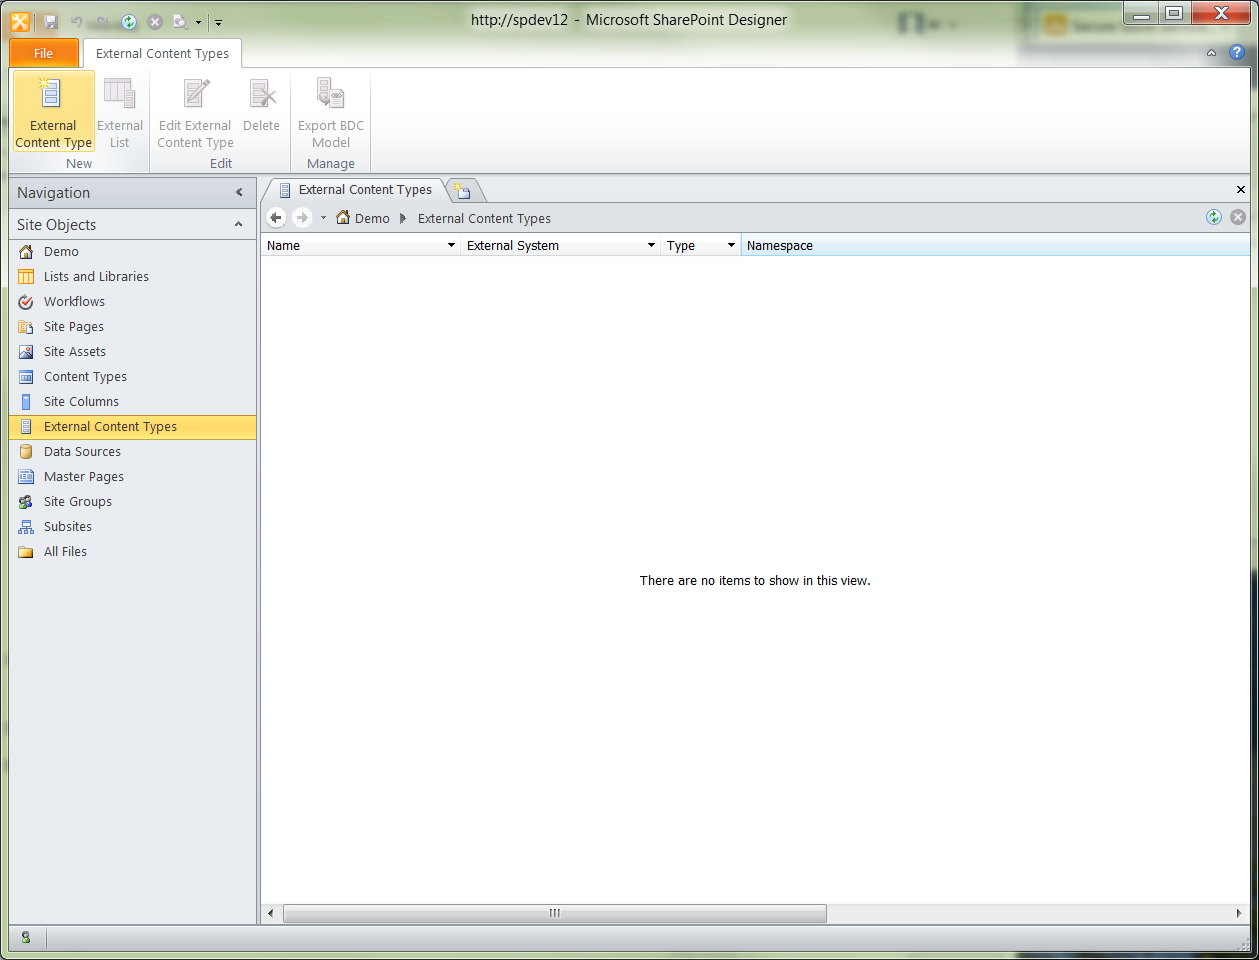Close the document tab with X

[1241, 189]
